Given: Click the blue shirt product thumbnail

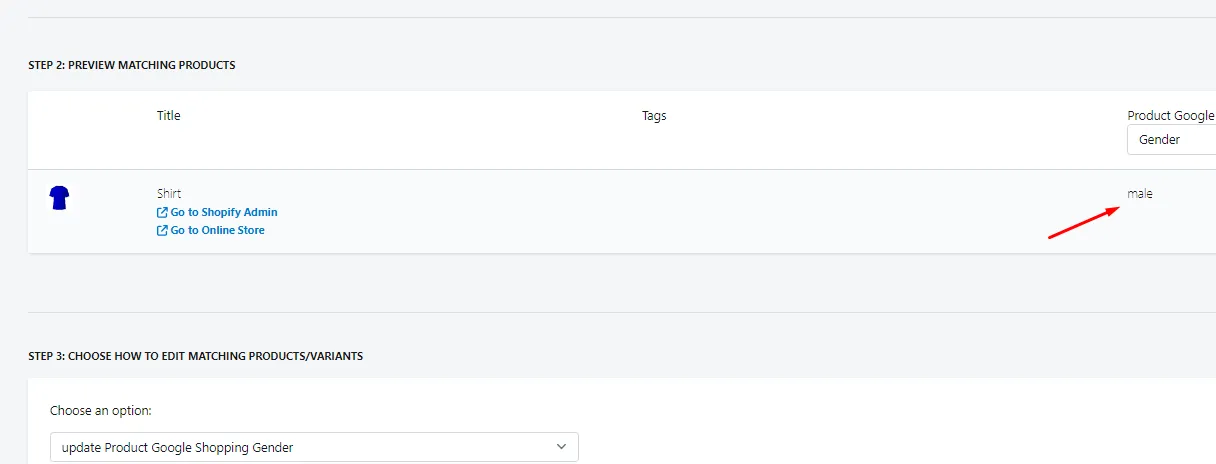Looking at the screenshot, I should pos(59,198).
